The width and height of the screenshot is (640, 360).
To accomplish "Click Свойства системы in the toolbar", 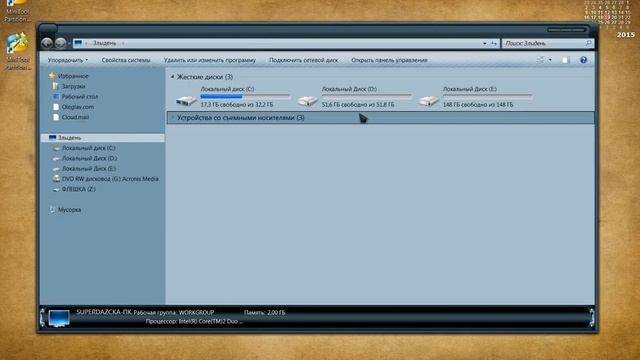I will coord(126,60).
